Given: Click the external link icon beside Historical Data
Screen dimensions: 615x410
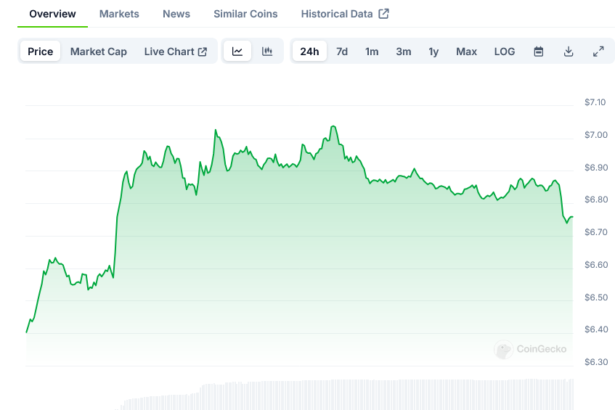Looking at the screenshot, I should point(384,14).
